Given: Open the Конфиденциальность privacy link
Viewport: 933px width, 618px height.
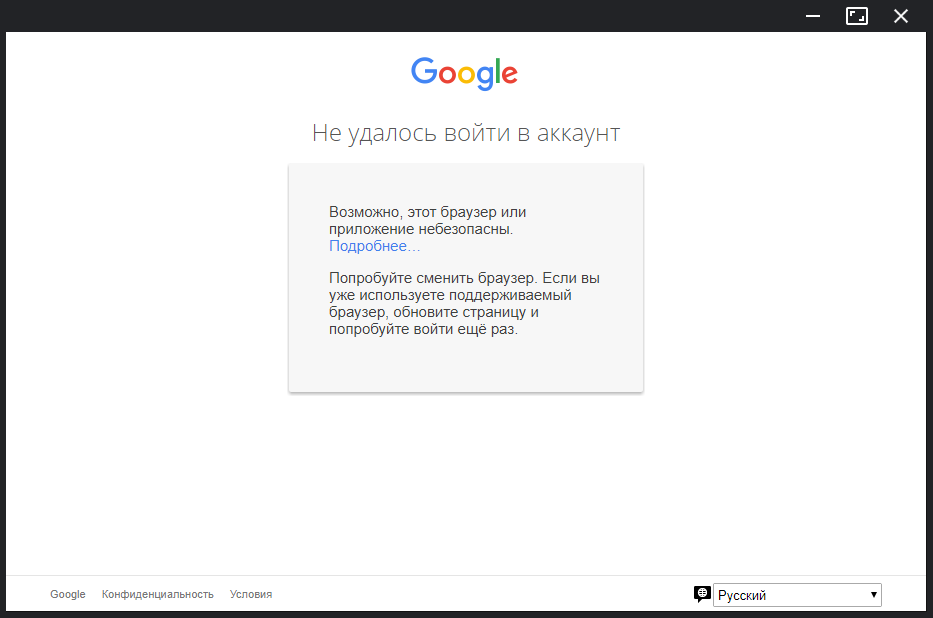Looking at the screenshot, I should 158,594.
